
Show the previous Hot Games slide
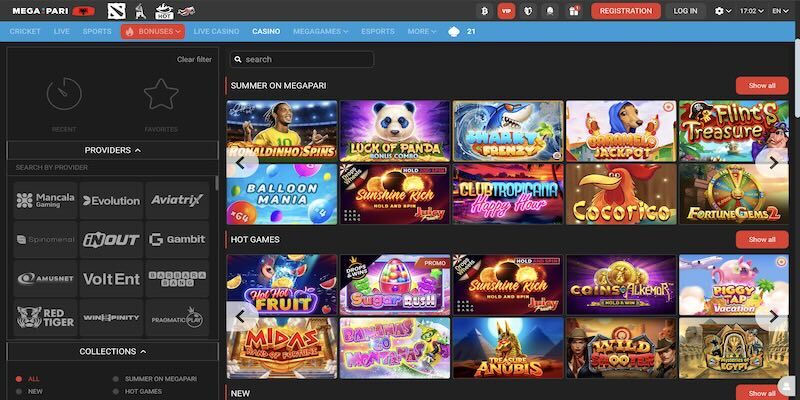click(x=241, y=316)
